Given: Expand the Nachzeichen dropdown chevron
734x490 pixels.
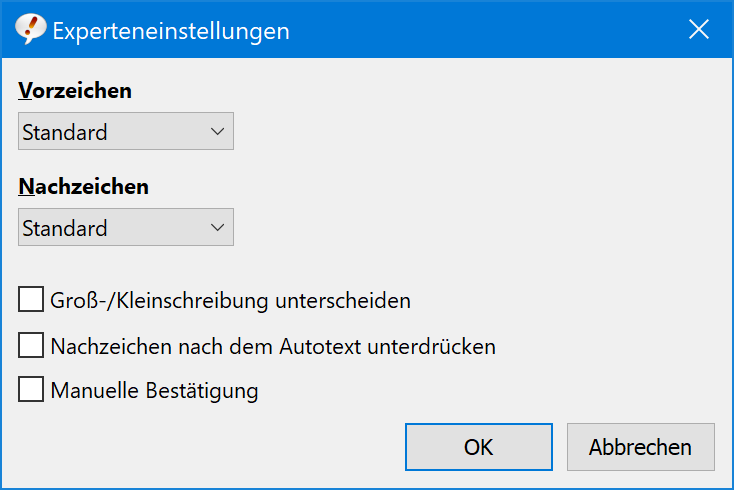Looking at the screenshot, I should click(x=217, y=227).
